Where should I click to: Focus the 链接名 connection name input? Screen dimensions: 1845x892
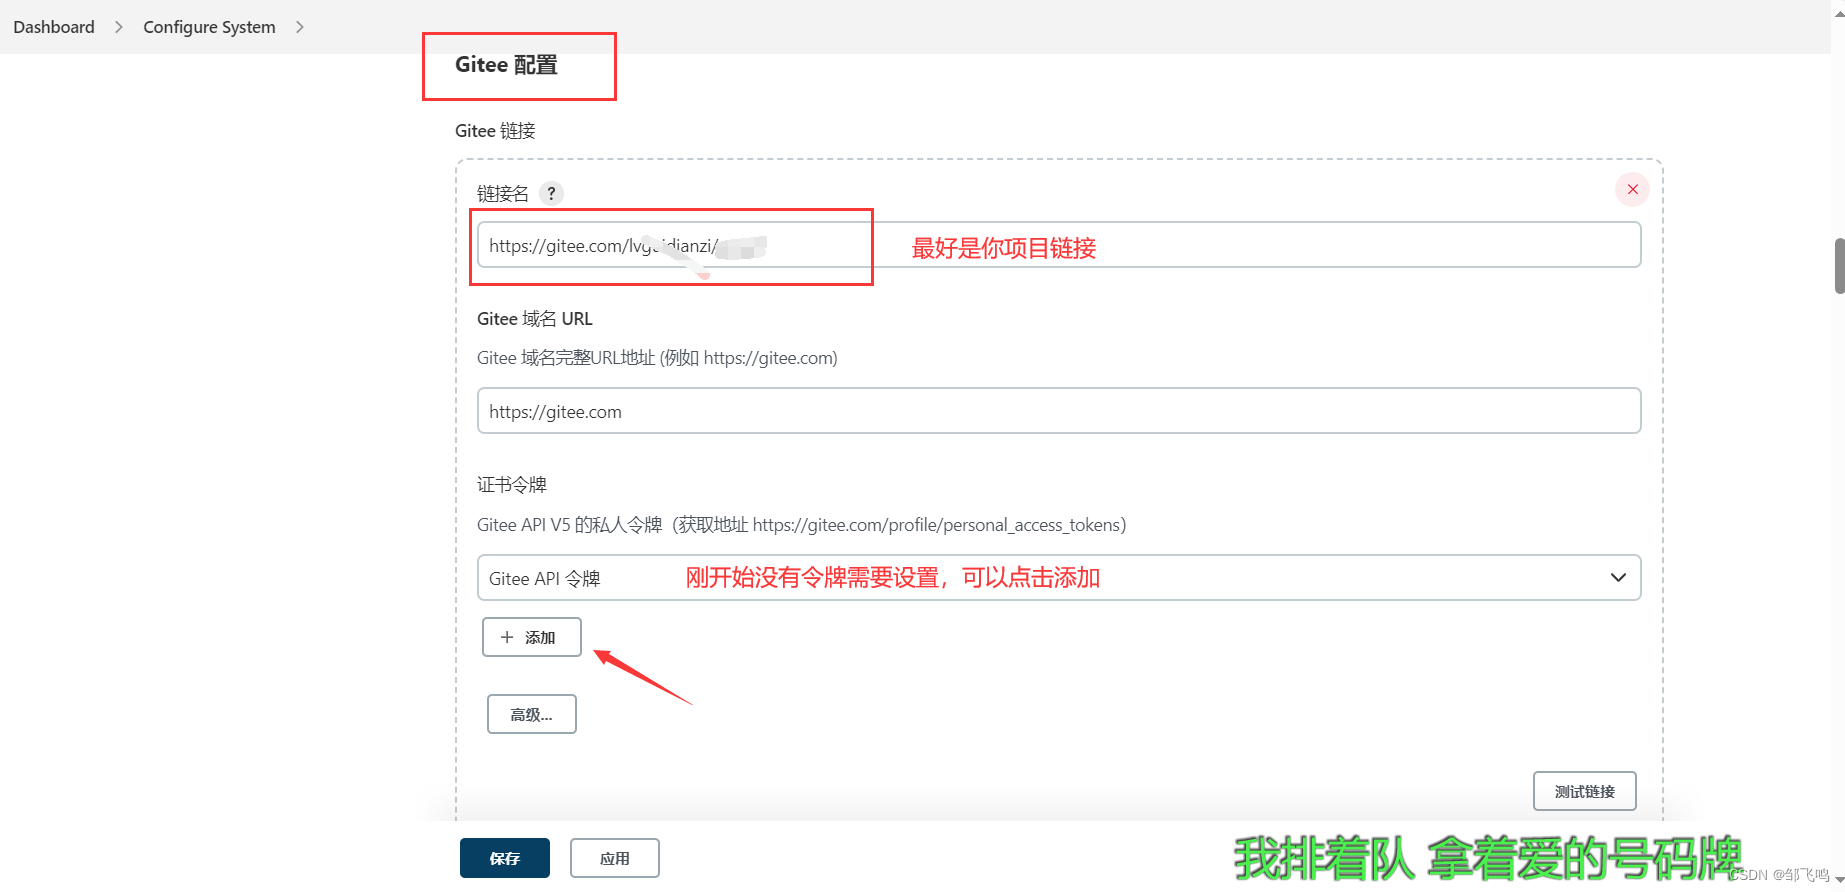pos(1059,245)
